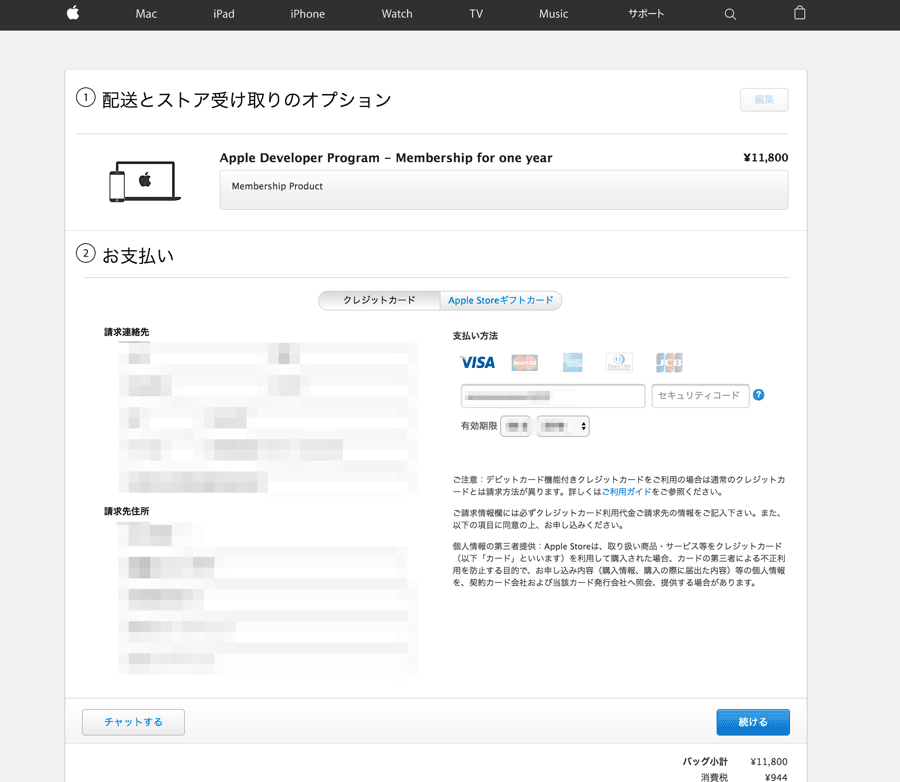Click the 配送とストア受け取りのオプション heading
This screenshot has height=782, width=900.
click(247, 100)
